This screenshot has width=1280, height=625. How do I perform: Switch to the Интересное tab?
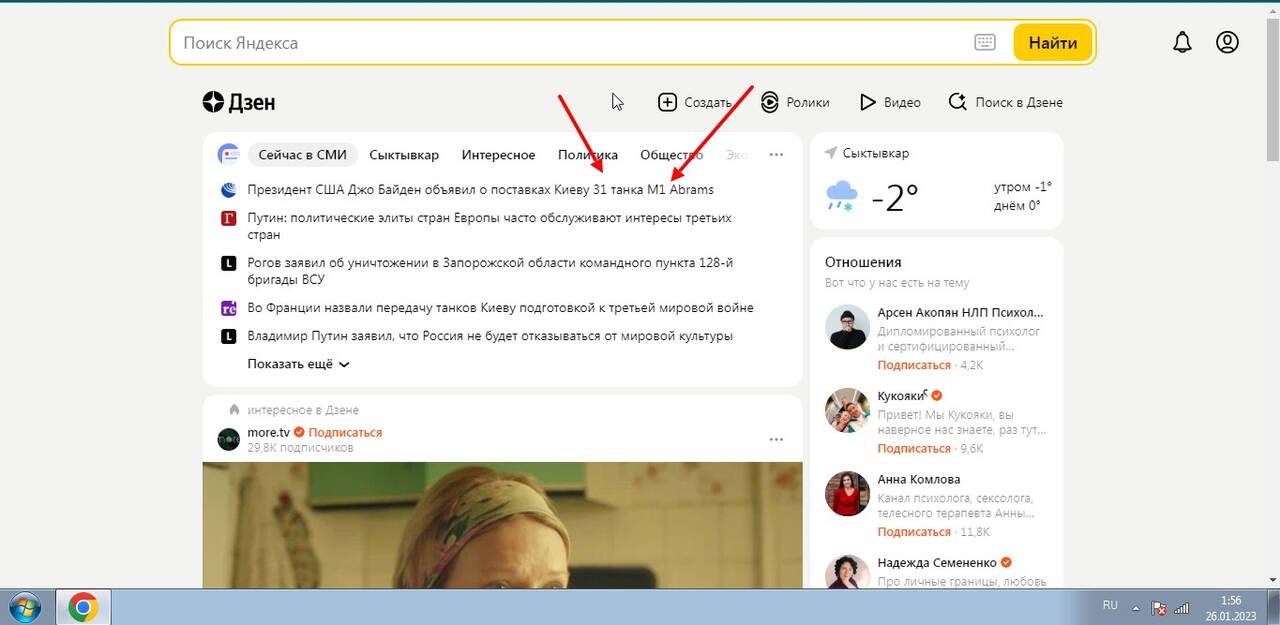pos(498,155)
